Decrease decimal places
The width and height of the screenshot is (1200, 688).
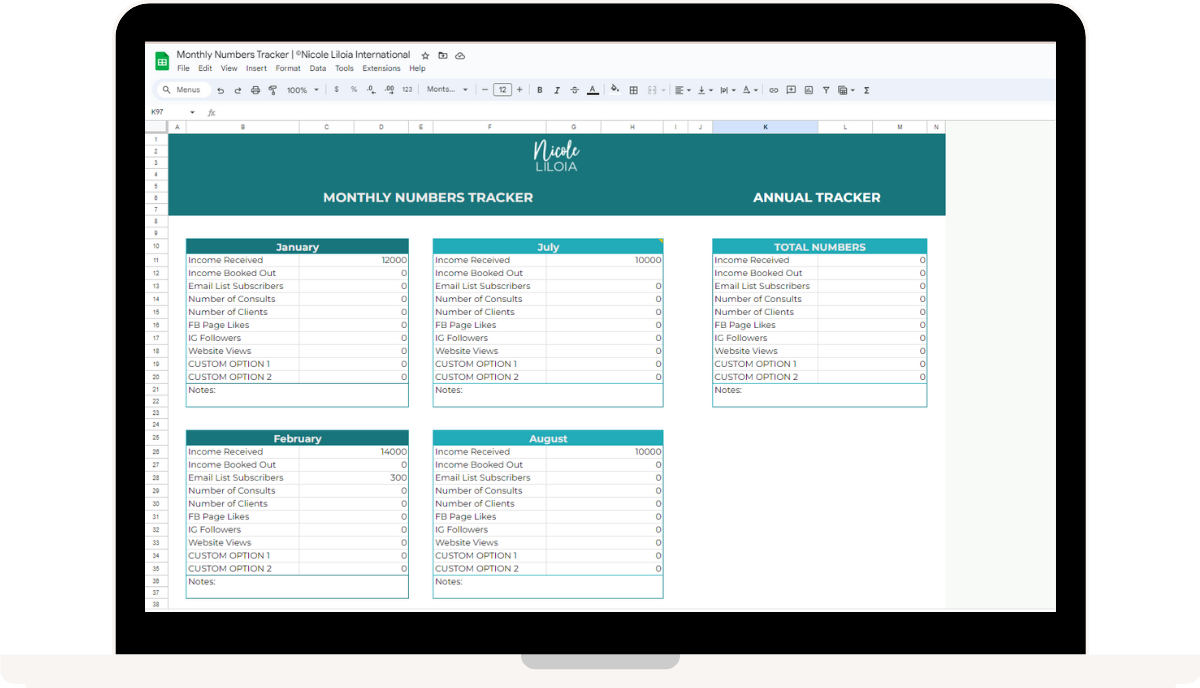coord(371,90)
